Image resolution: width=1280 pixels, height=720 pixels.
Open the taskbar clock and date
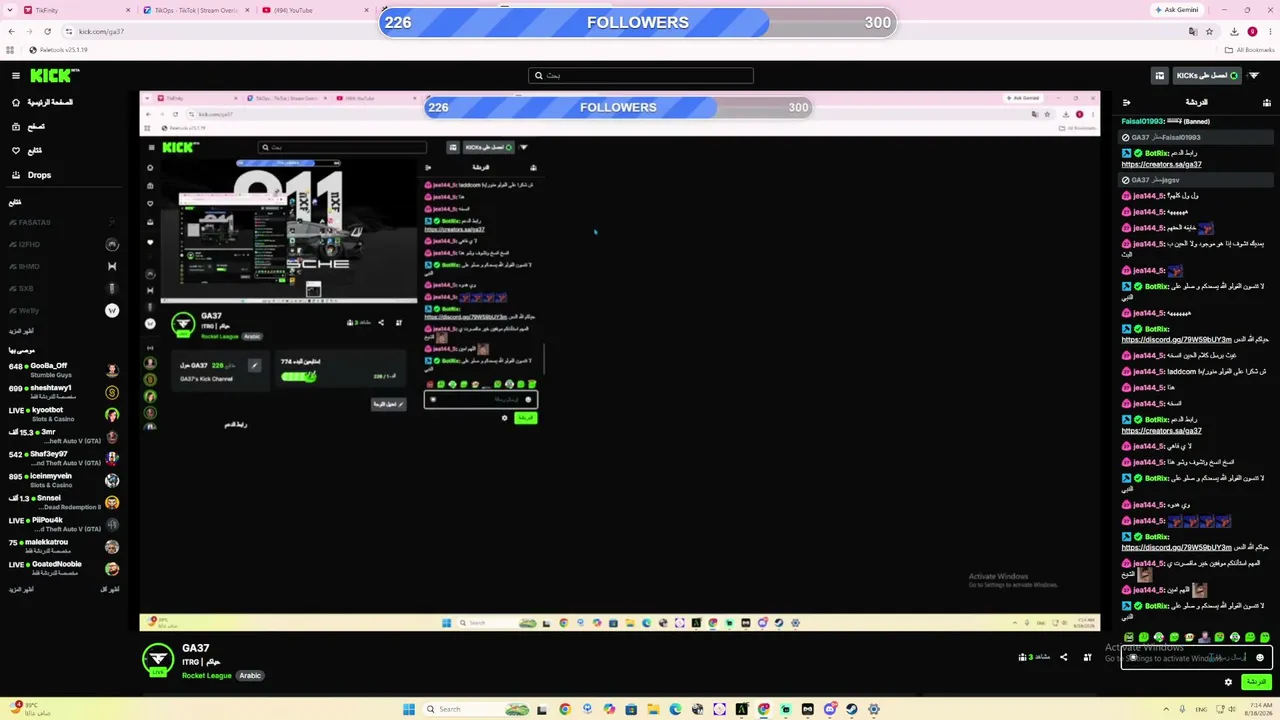[1257, 709]
